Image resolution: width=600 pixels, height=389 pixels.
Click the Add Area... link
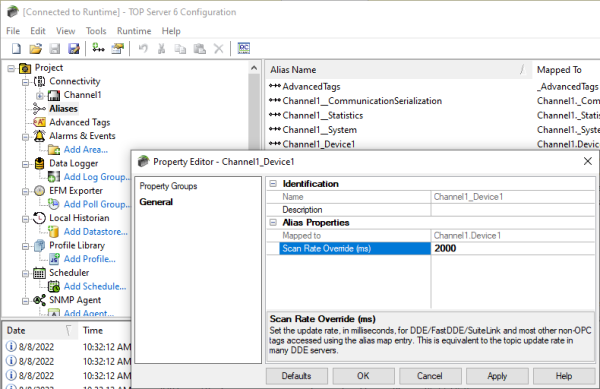(86, 150)
